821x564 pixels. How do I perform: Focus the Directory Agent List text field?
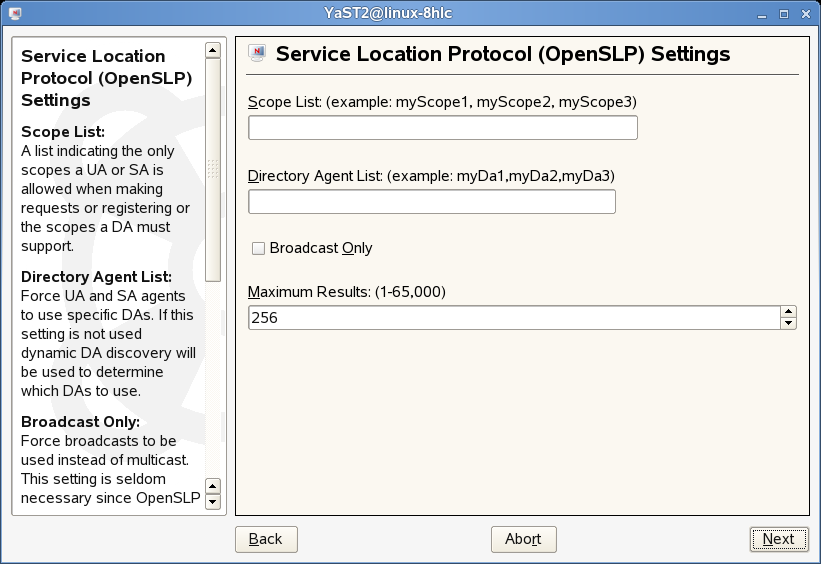[431, 202]
